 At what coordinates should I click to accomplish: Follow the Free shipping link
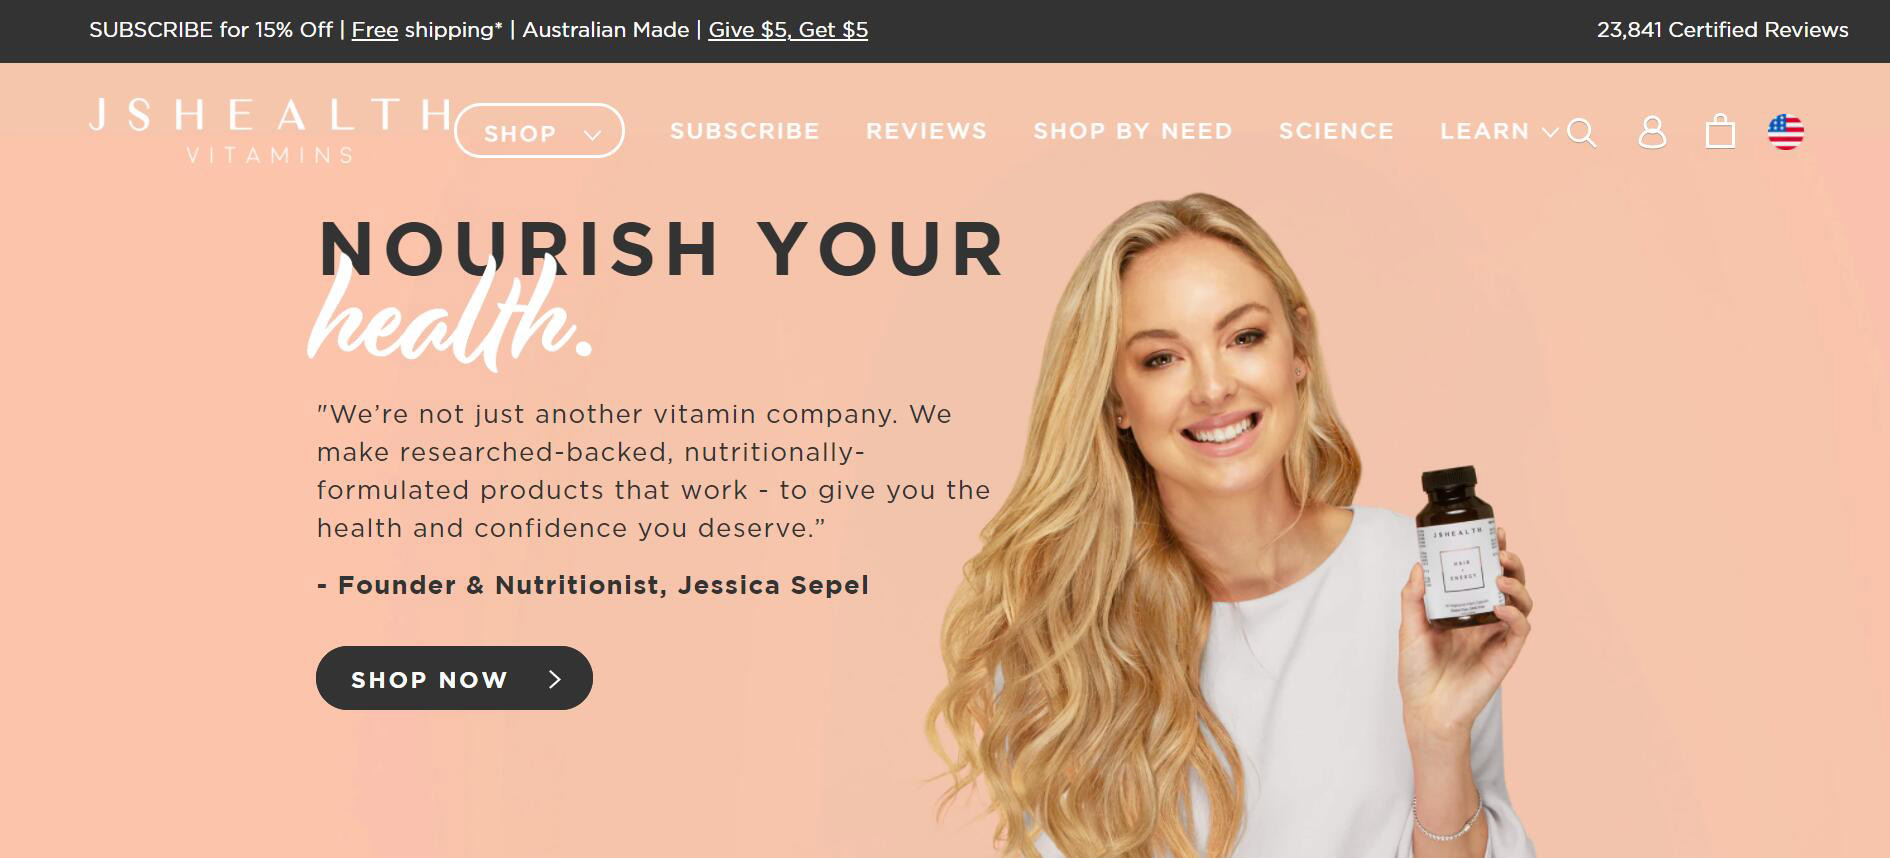point(375,30)
